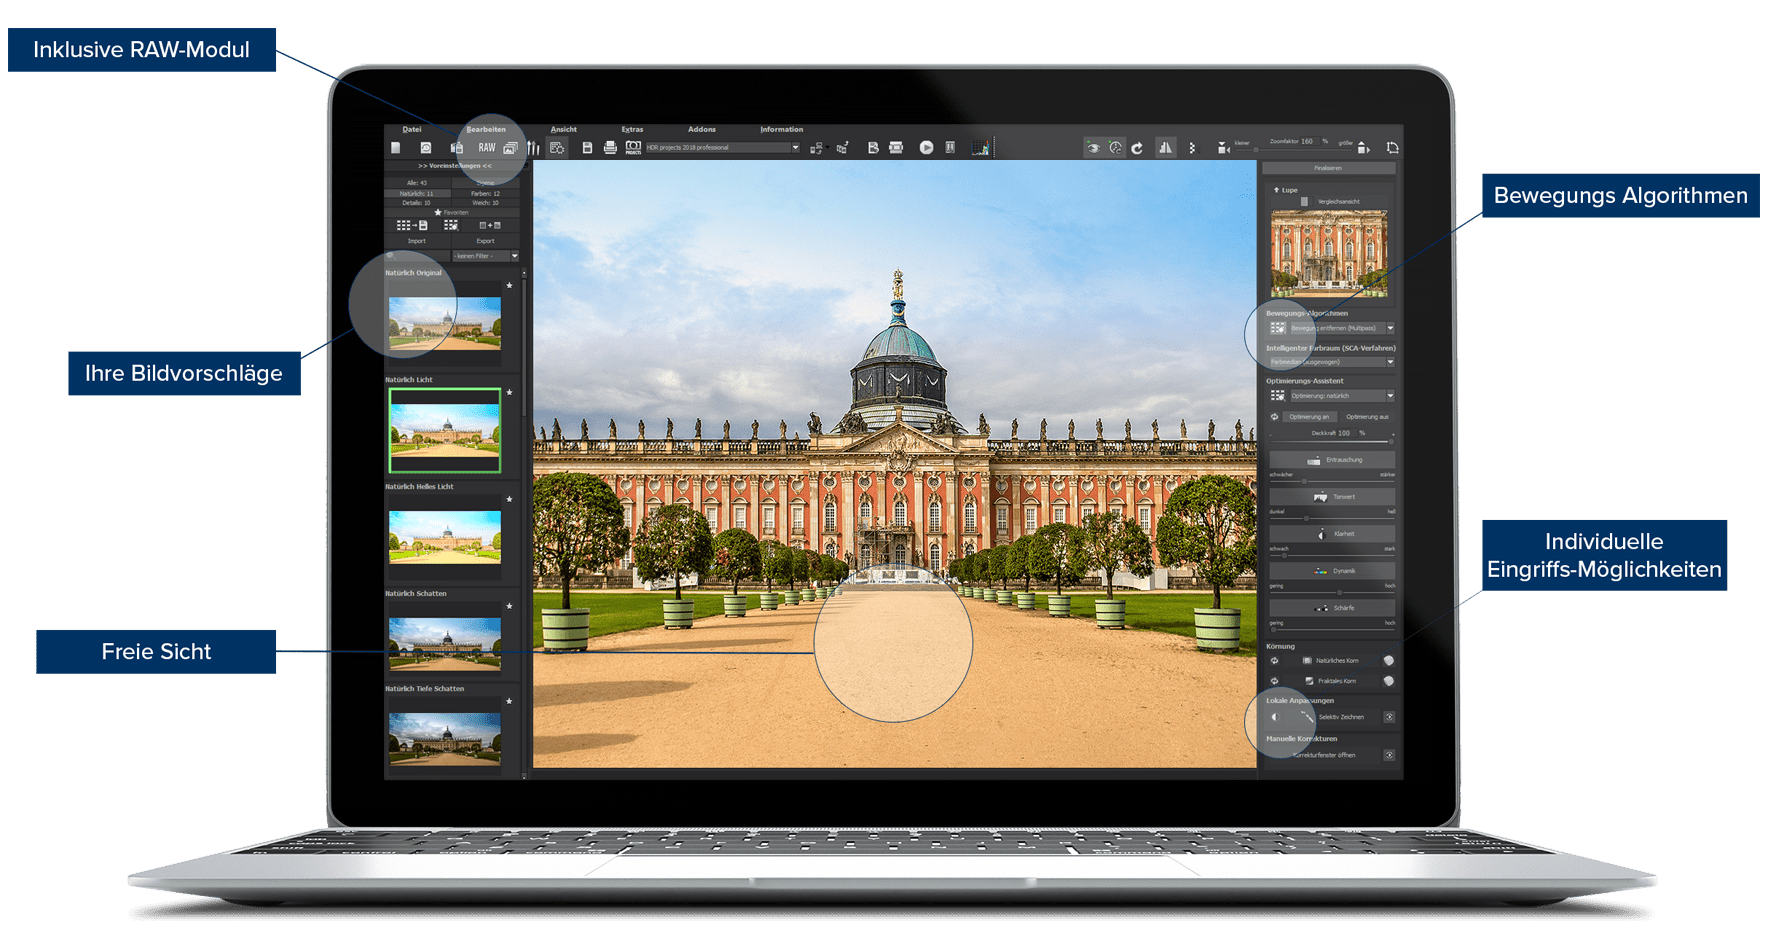The height and width of the screenshot is (951, 1770).
Task: Click the printer icon
Action: coord(610,147)
